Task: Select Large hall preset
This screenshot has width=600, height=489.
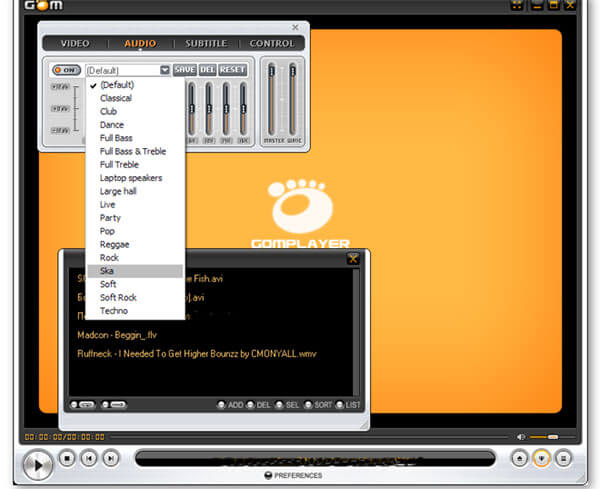Action: (x=135, y=191)
